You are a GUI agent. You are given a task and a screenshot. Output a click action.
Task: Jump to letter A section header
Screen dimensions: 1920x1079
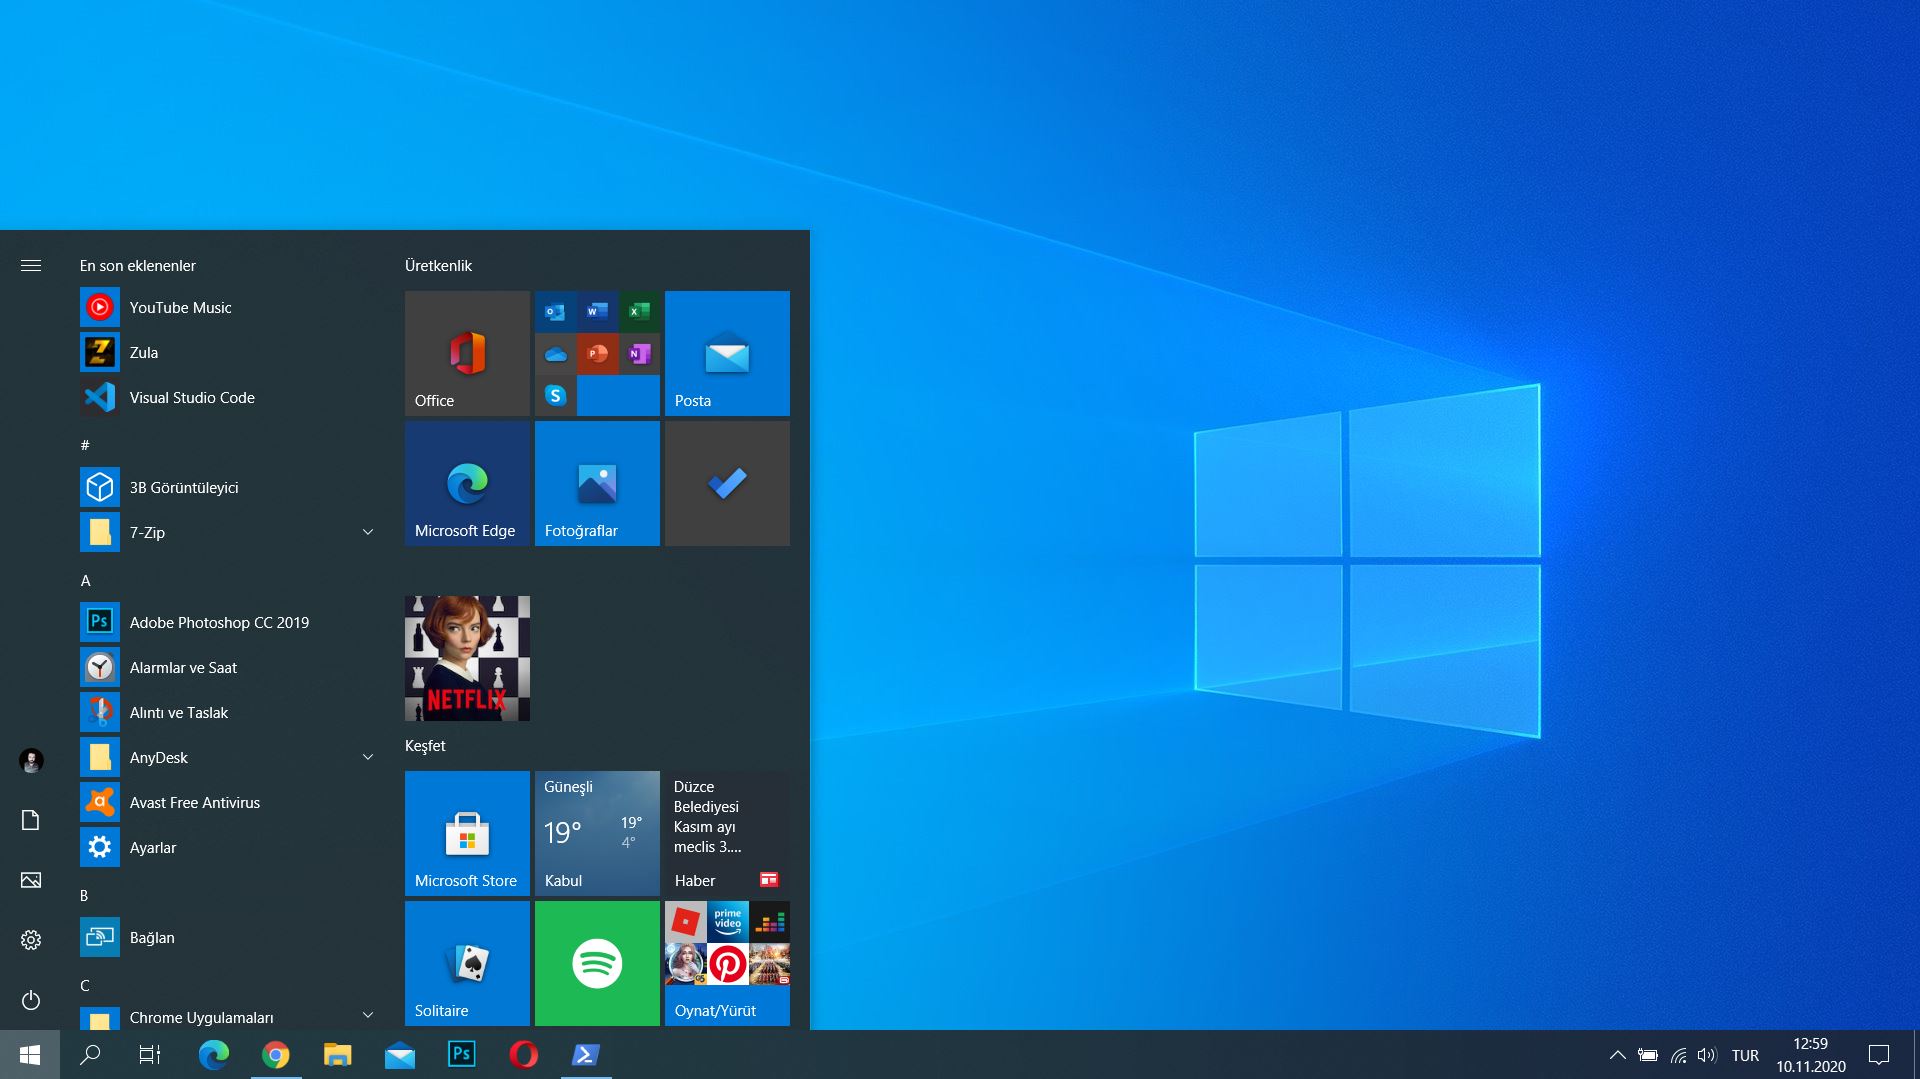pyautogui.click(x=85, y=580)
